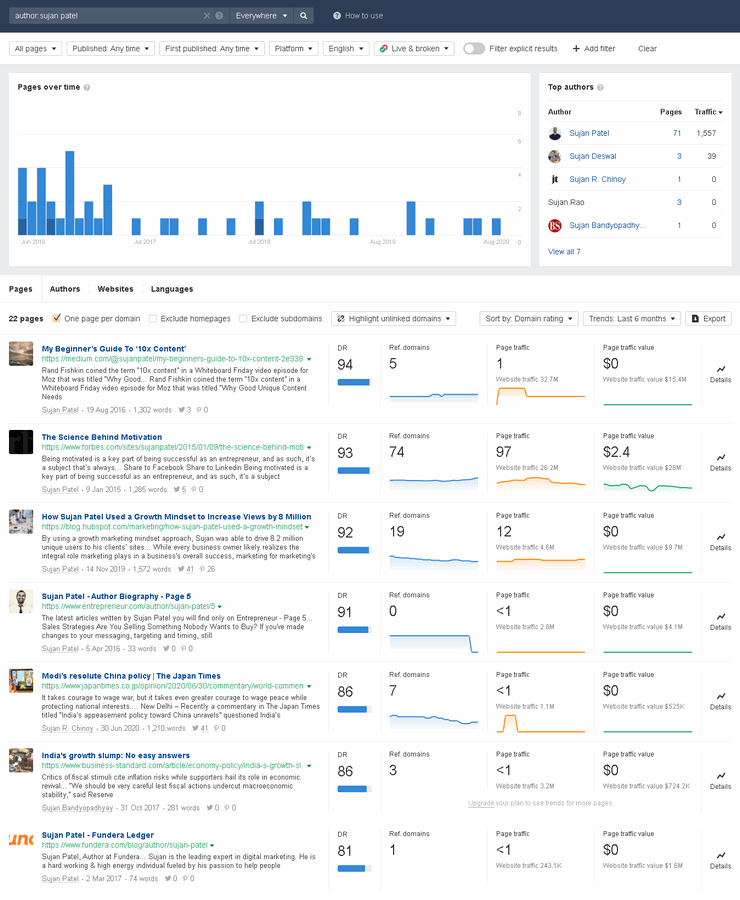Viewport: 740px width, 900px height.
Task: Toggle Filter explicit results switch
Action: tap(474, 49)
